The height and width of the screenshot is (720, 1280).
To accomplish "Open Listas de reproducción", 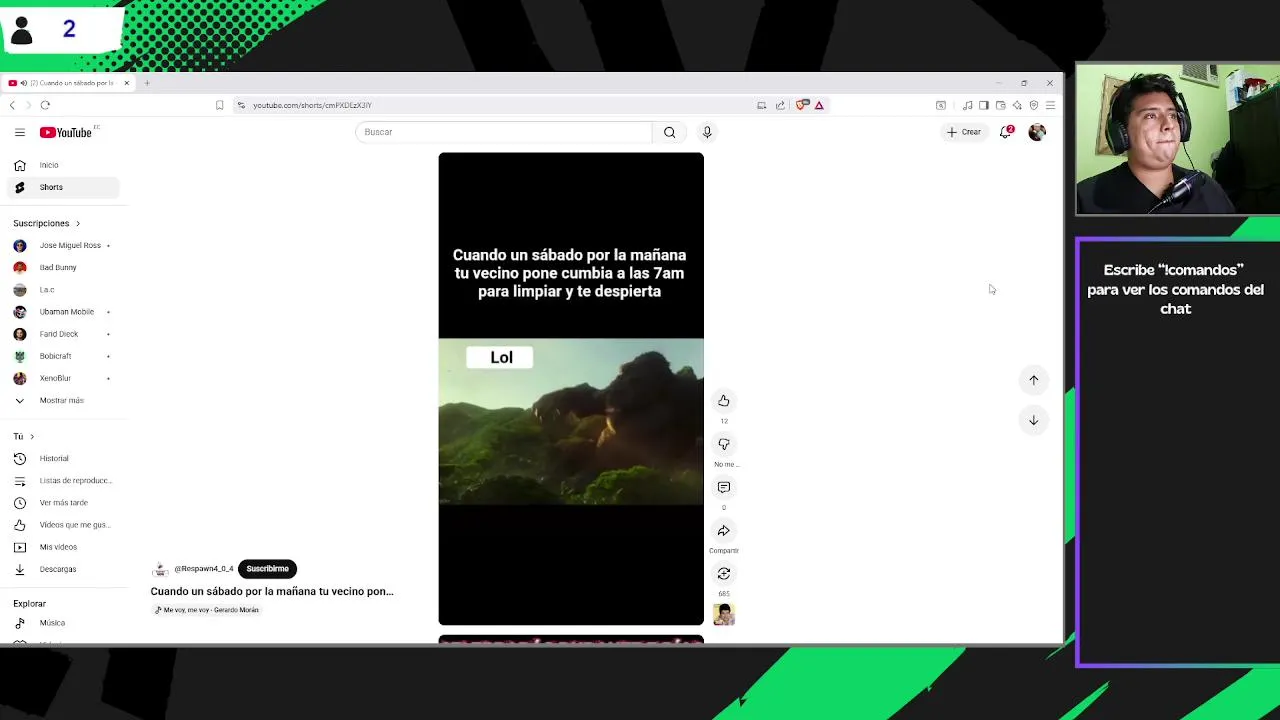I will click(62, 480).
